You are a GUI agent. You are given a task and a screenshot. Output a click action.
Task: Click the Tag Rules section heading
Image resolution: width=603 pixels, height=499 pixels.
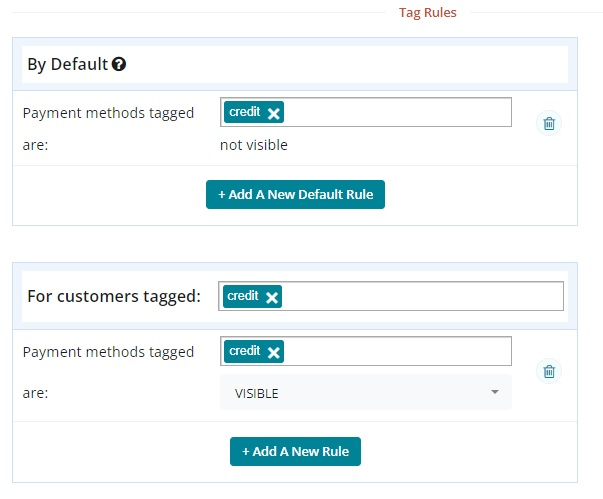coord(427,13)
